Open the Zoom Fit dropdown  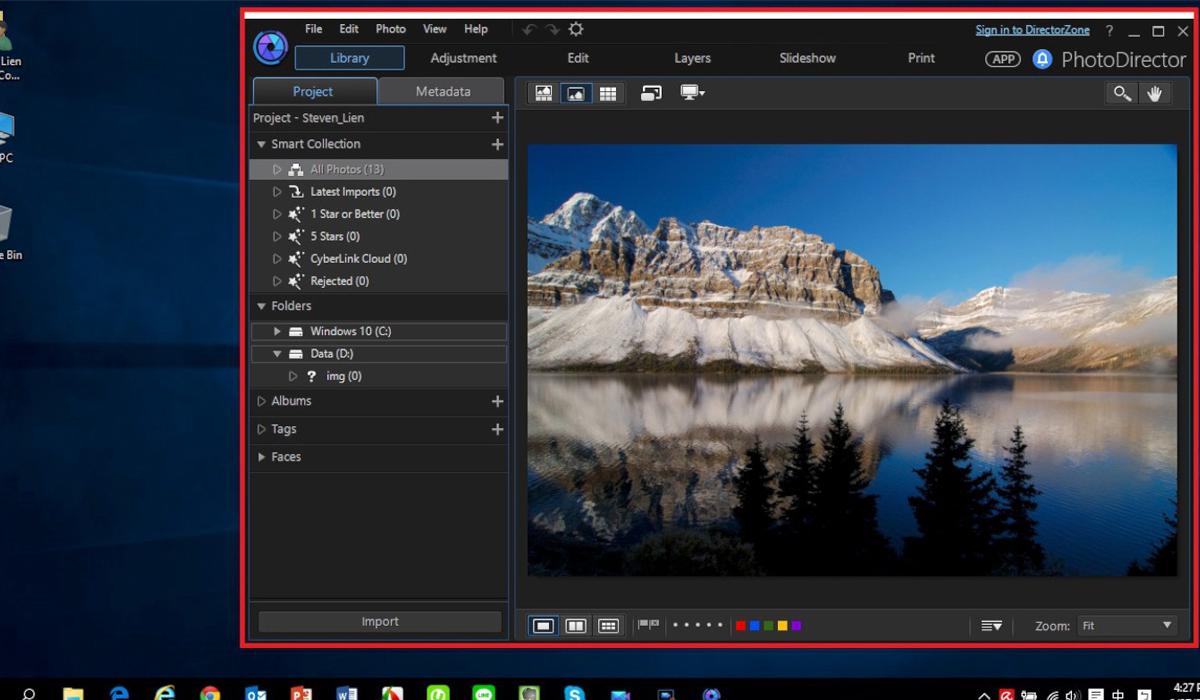tap(1126, 625)
